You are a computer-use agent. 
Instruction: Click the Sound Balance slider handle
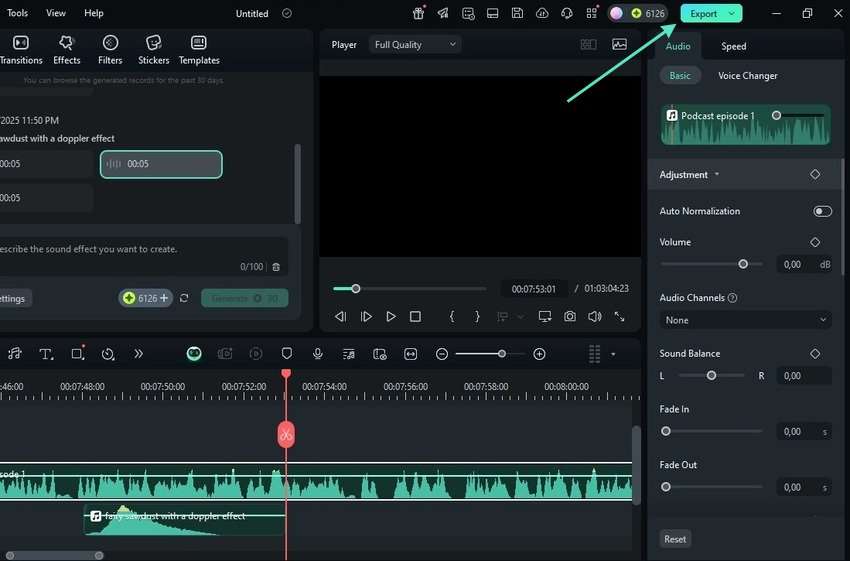(711, 376)
